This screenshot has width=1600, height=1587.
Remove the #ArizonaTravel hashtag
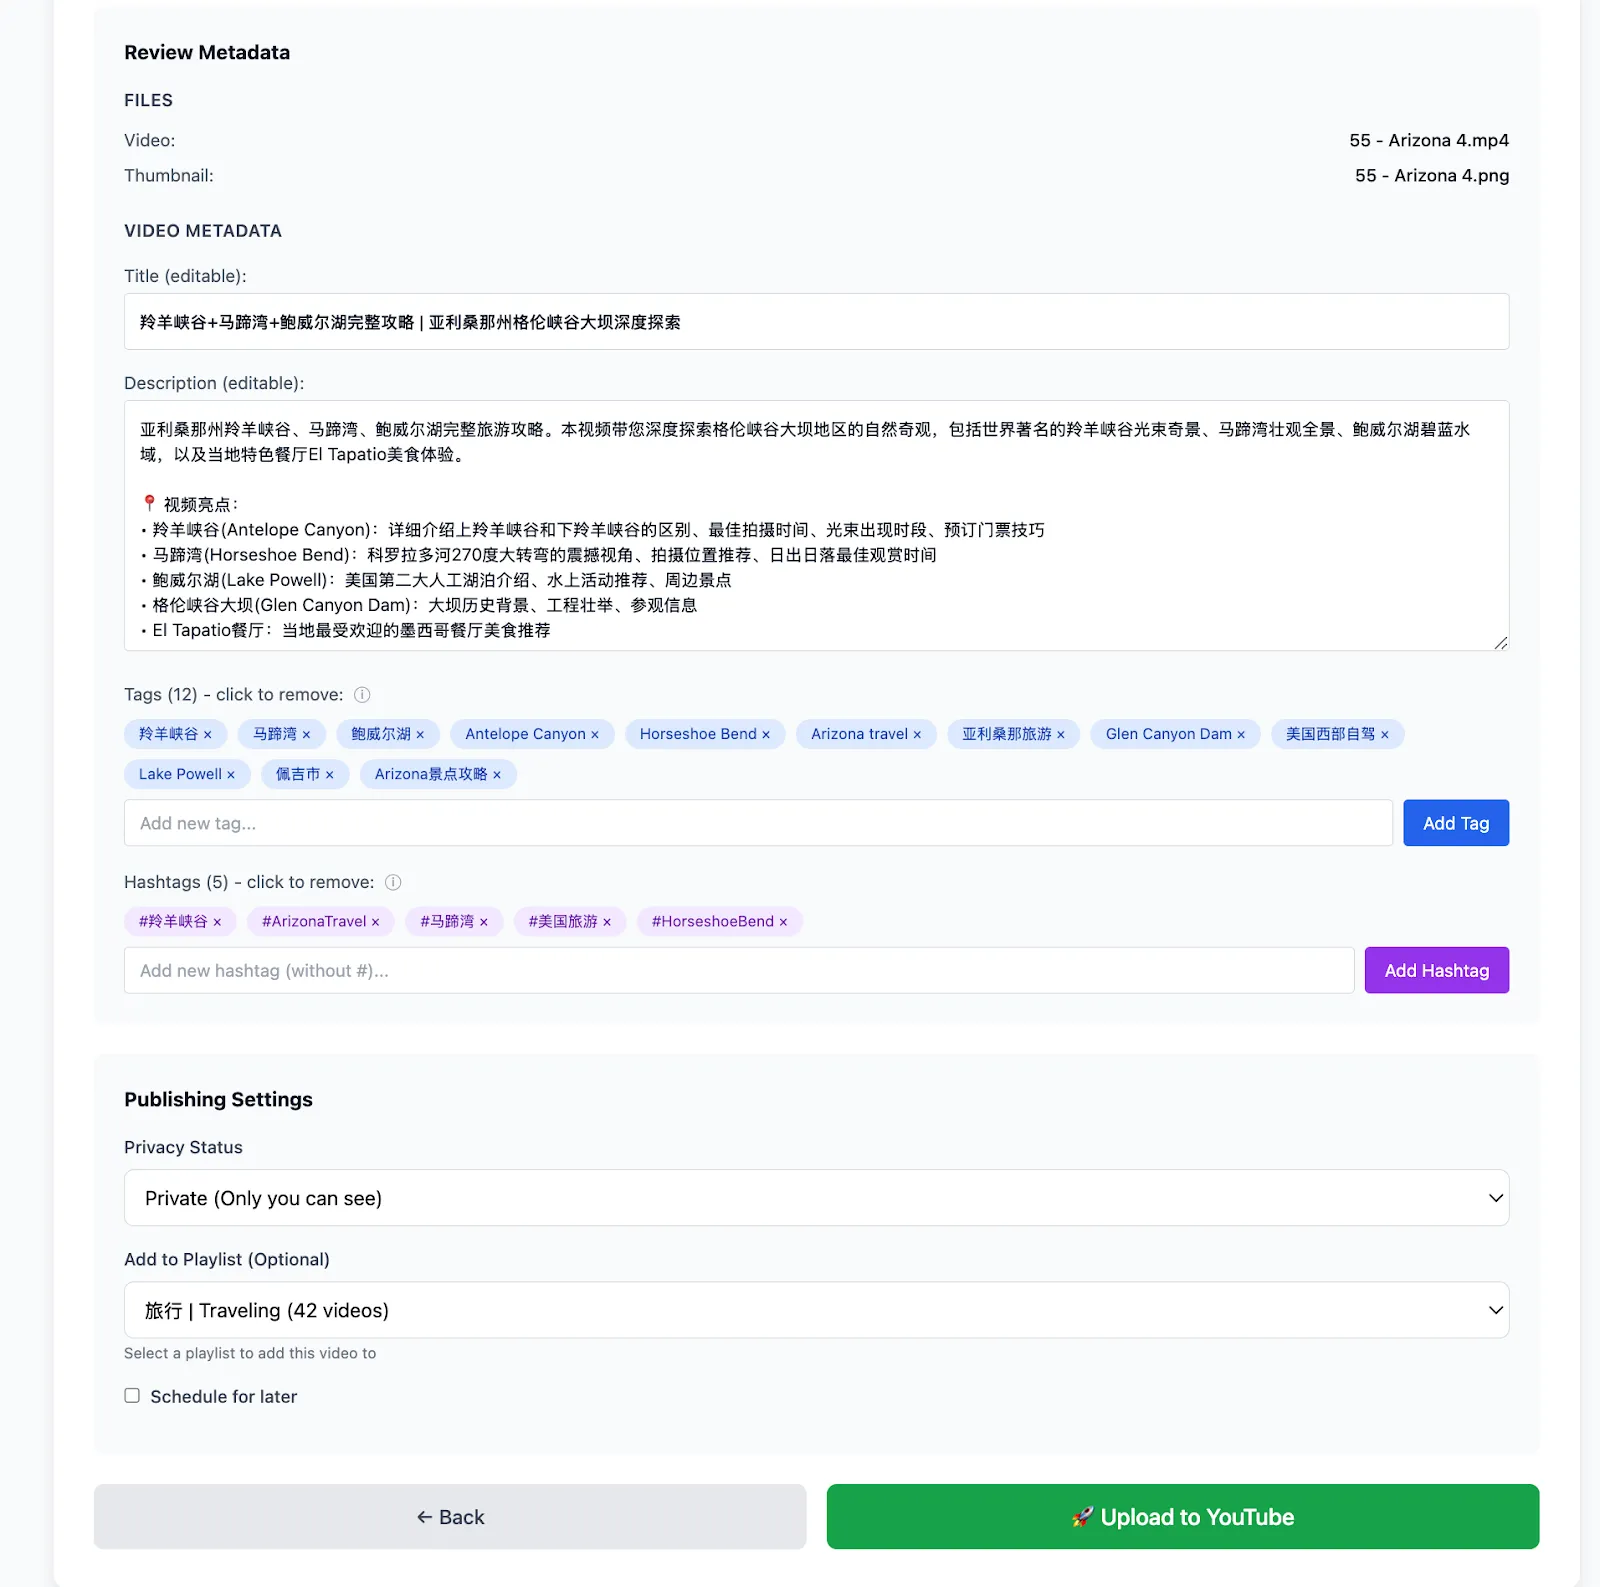pyautogui.click(x=321, y=921)
